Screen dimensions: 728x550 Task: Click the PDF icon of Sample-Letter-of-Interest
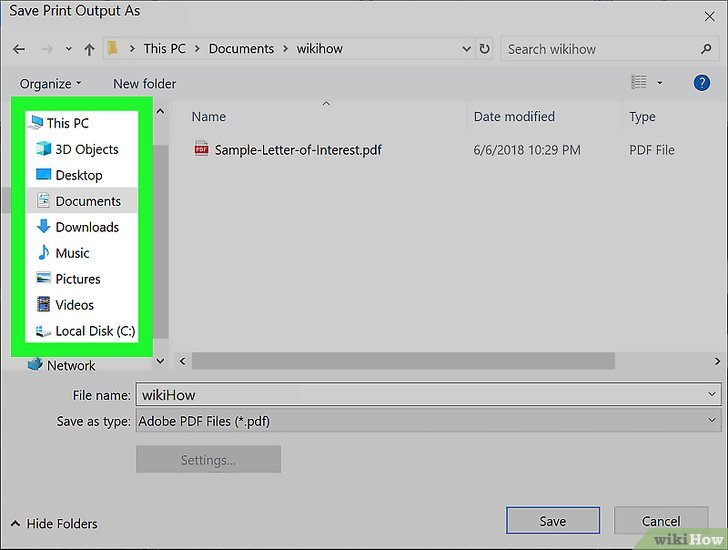(202, 149)
